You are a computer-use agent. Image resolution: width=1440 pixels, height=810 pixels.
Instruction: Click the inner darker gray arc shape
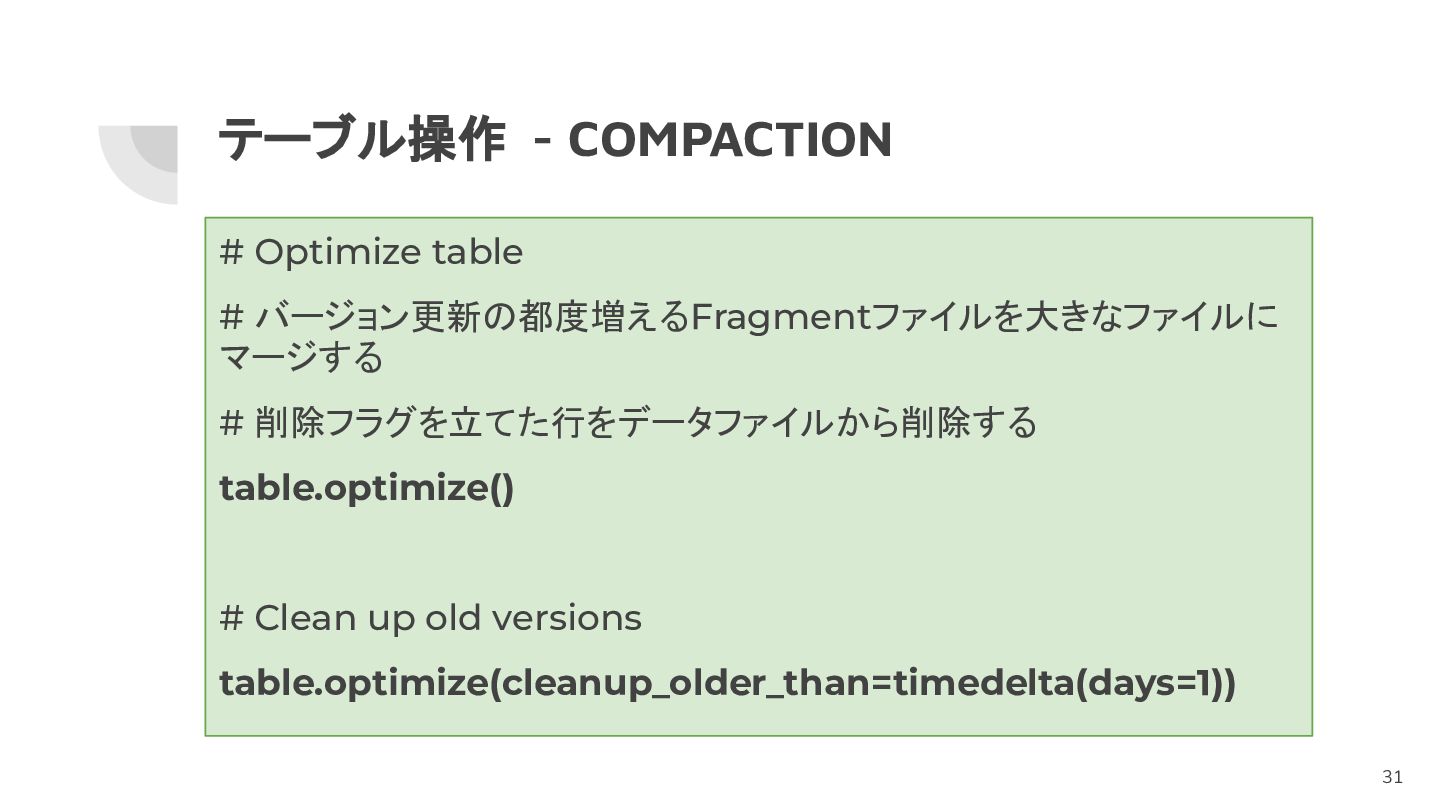154,148
